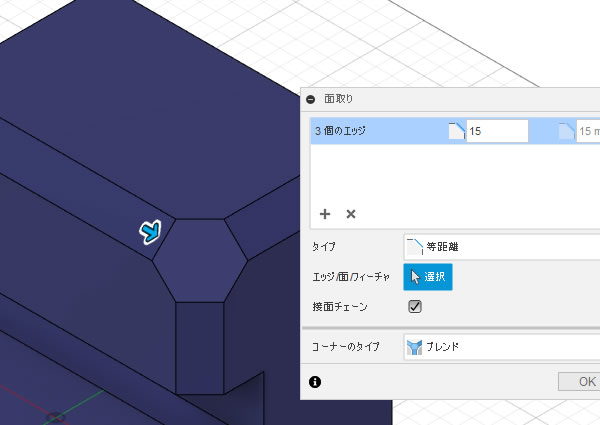Remove the selection set with X icon

point(351,214)
